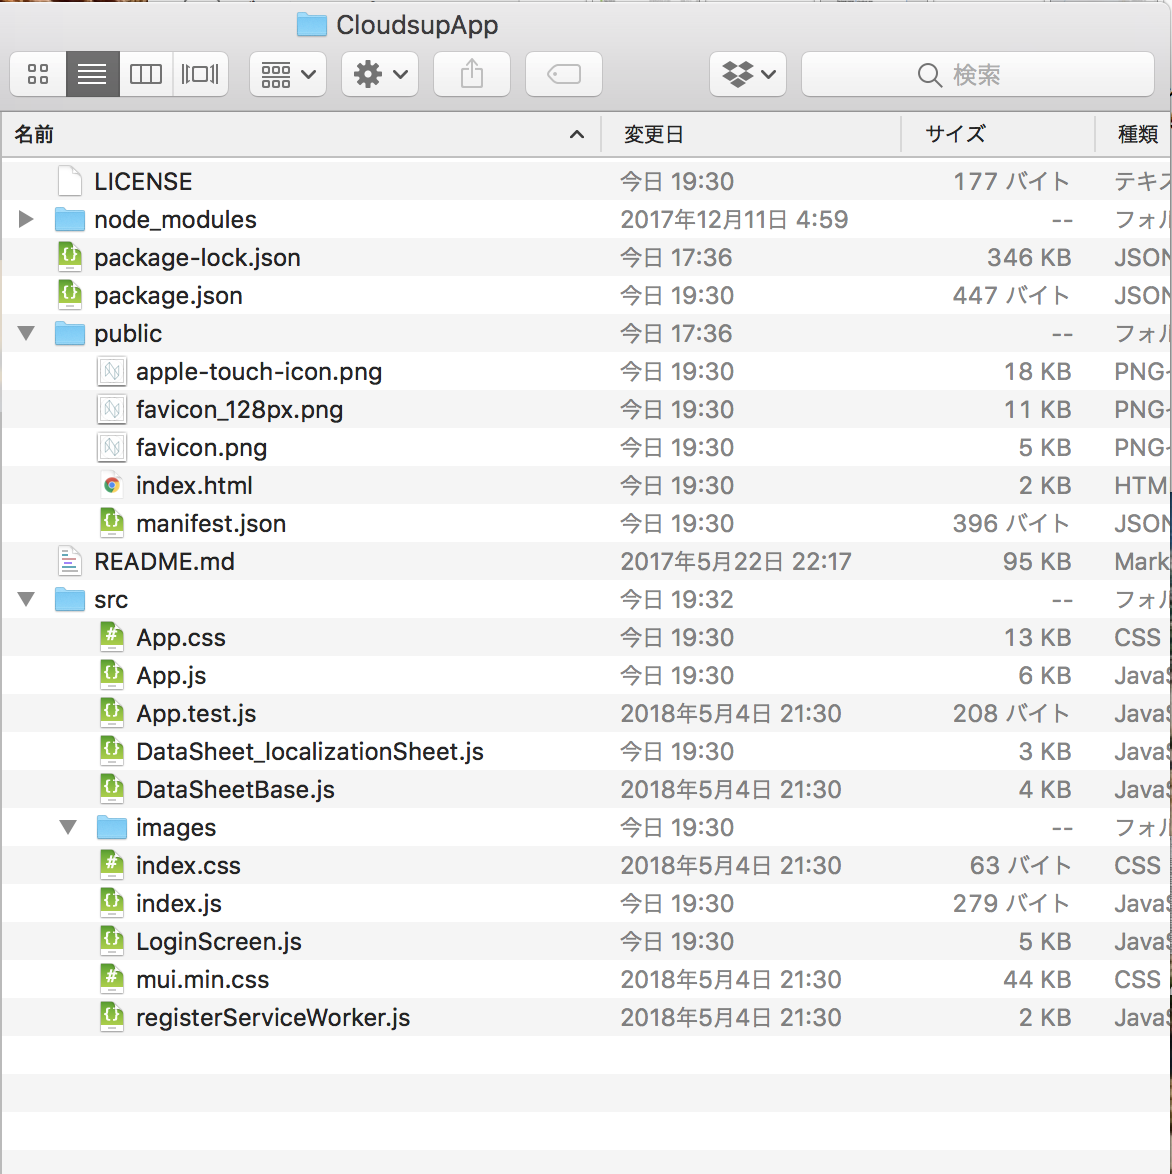Select the package.json file icon
This screenshot has width=1172, height=1174.
click(x=70, y=295)
